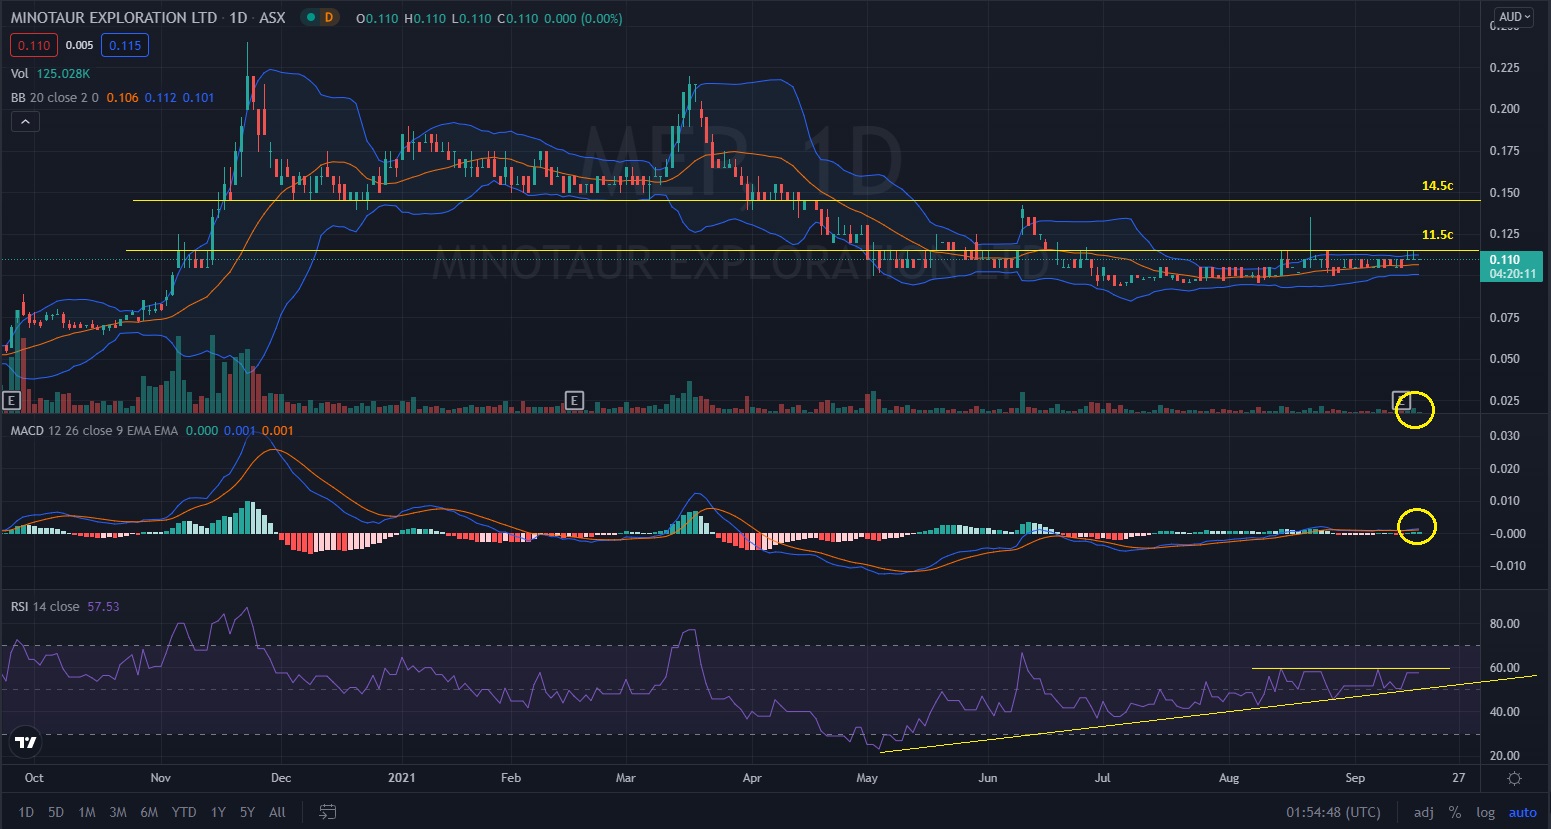Click the MINOTAUR EXPLORATION LTD symbol title
The height and width of the screenshot is (829, 1551).
pos(114,18)
